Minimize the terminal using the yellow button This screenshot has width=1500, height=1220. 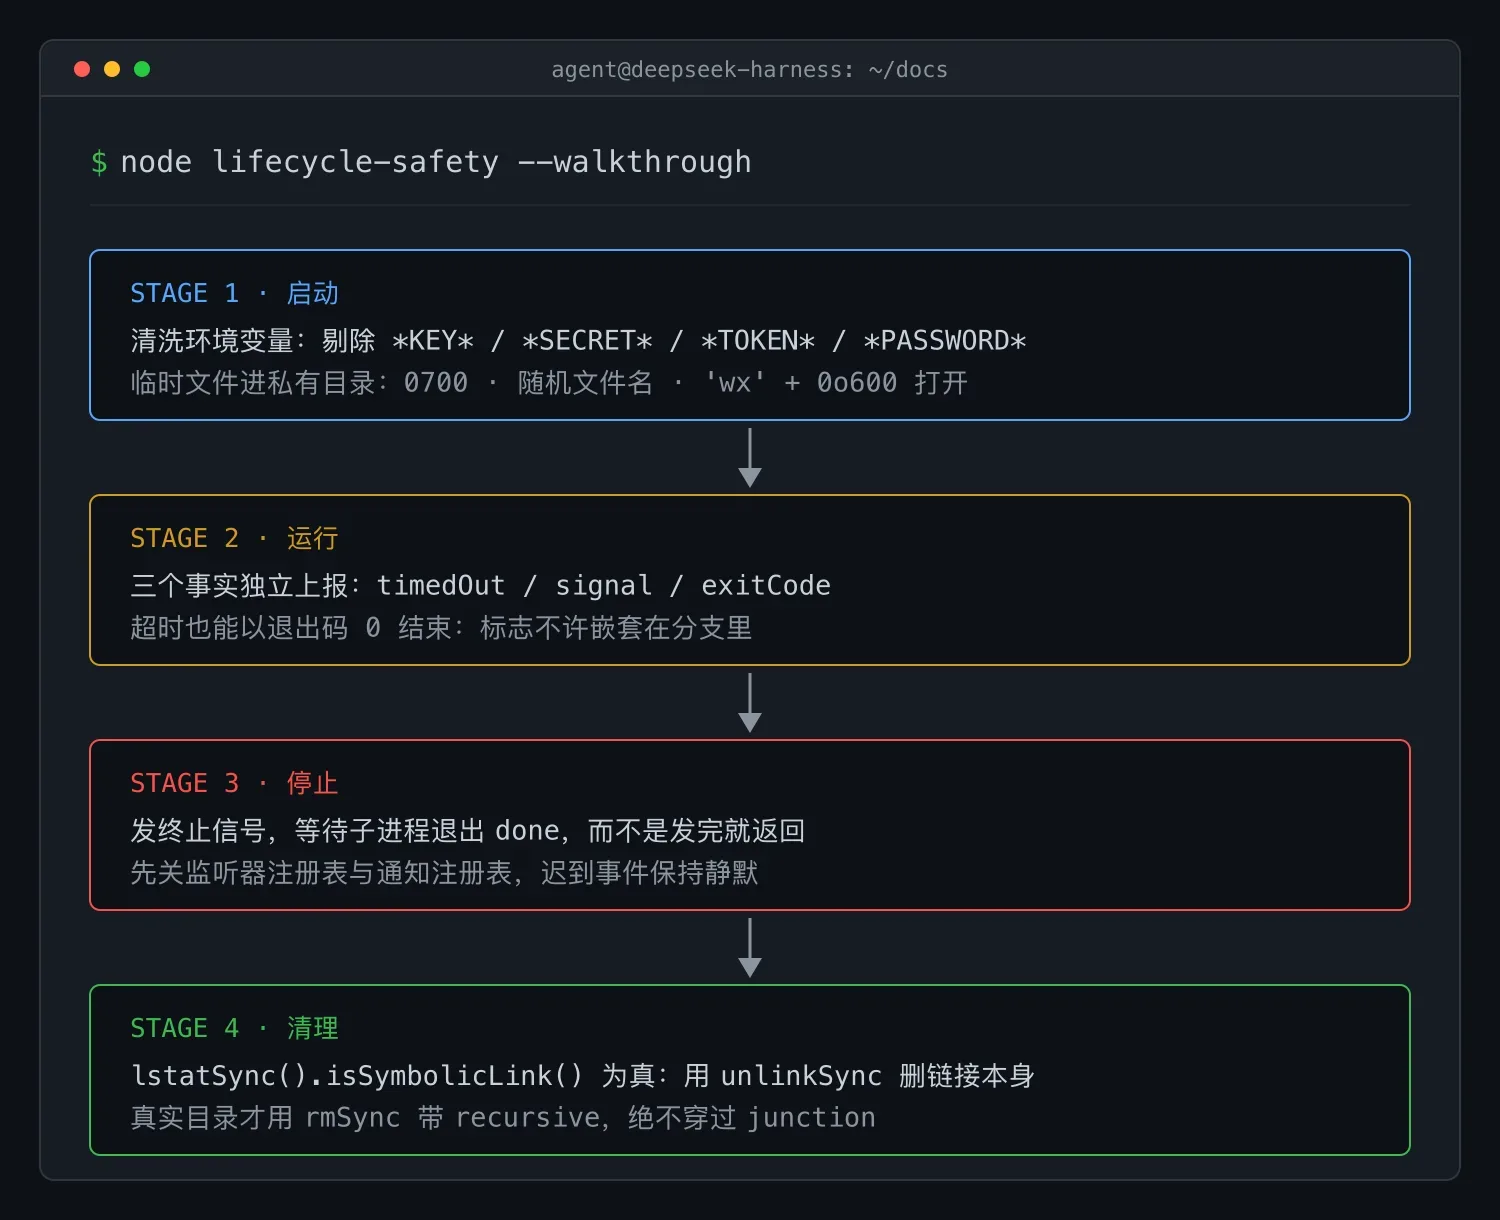[x=112, y=69]
